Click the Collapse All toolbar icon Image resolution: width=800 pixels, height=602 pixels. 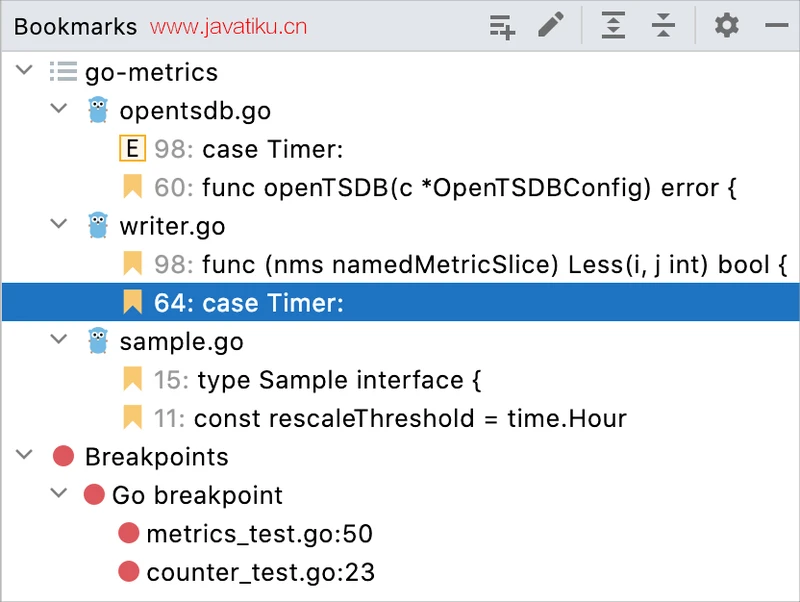[x=663, y=26]
